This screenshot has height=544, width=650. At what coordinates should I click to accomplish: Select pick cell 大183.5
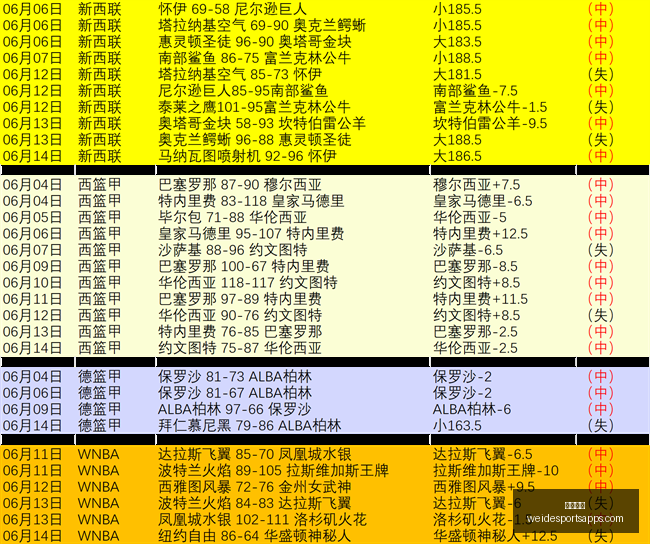click(x=457, y=41)
